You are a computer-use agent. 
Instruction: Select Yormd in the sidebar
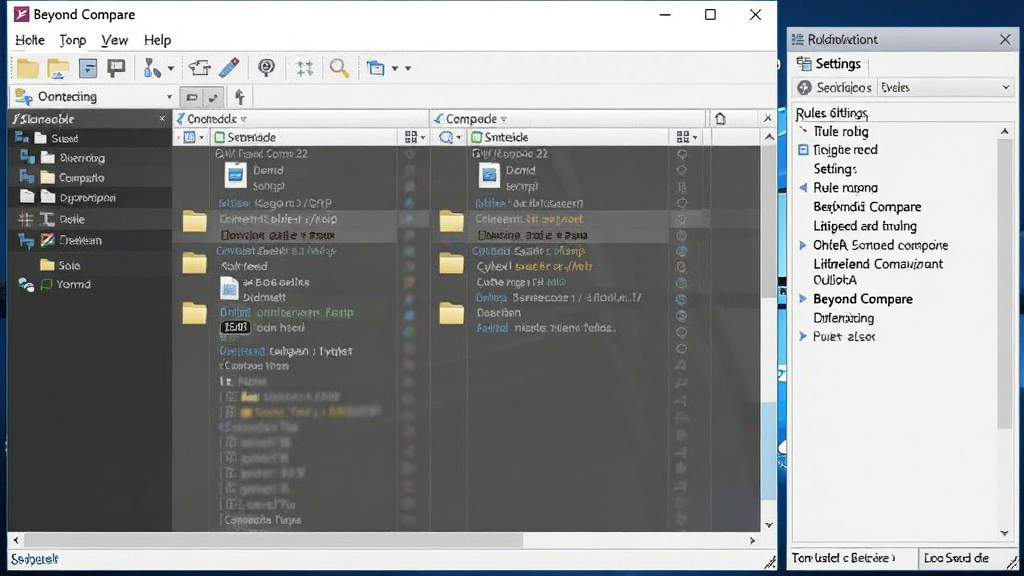point(73,285)
